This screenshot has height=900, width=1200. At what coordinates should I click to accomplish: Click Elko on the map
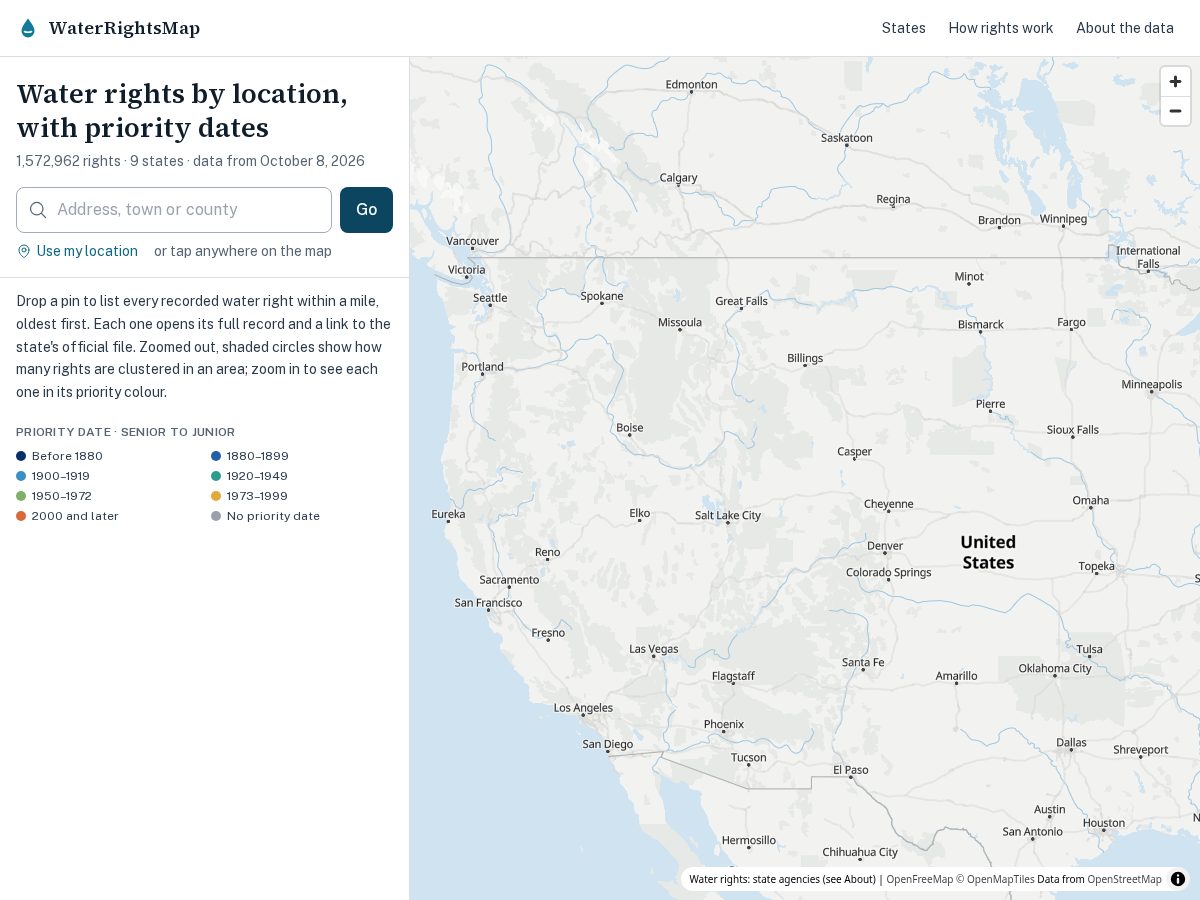640,513
